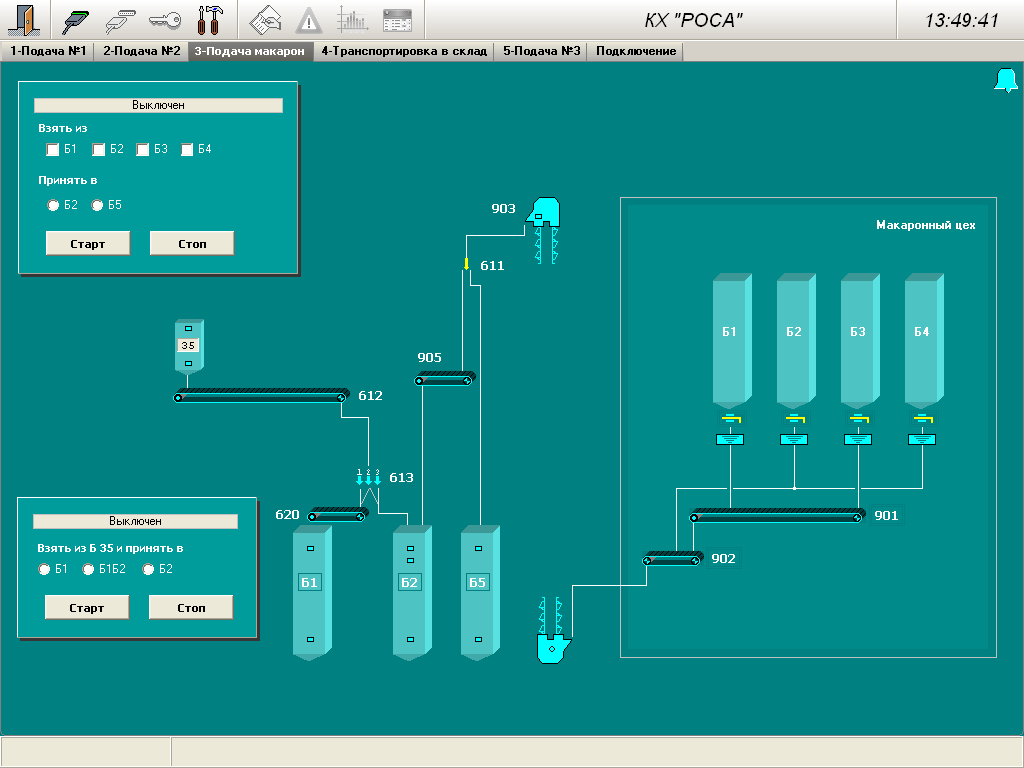Open the tools icon with hammer and screwdrivers
Image resolution: width=1024 pixels, height=768 pixels.
[x=209, y=19]
